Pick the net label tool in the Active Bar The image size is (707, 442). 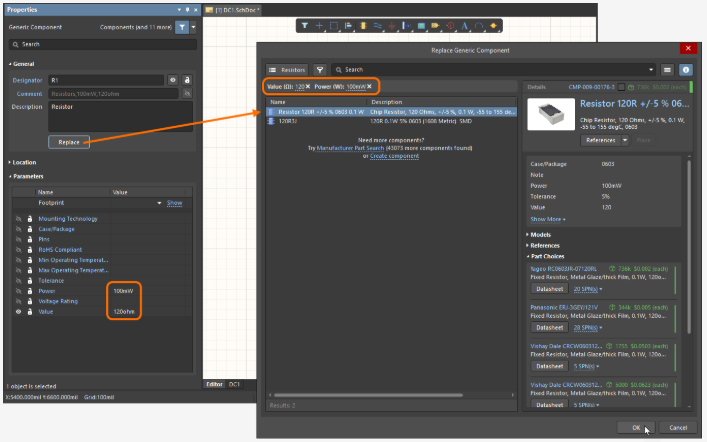pyautogui.click(x=406, y=26)
